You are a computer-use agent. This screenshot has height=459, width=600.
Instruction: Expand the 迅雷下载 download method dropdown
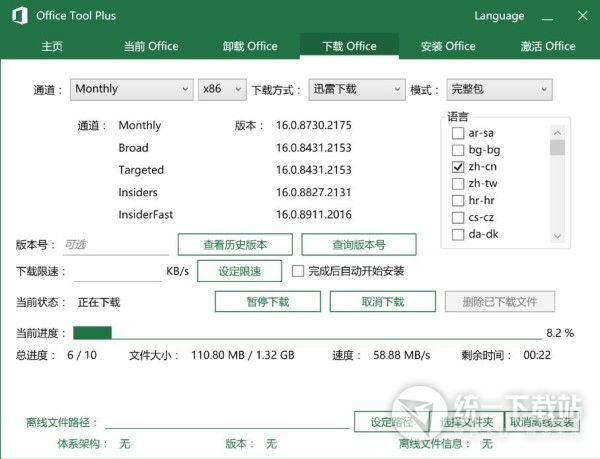coord(355,89)
